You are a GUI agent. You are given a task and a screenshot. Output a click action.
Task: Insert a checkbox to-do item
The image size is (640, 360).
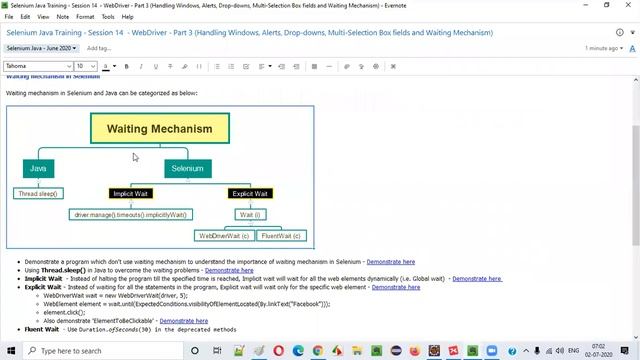pyautogui.click(x=246, y=66)
